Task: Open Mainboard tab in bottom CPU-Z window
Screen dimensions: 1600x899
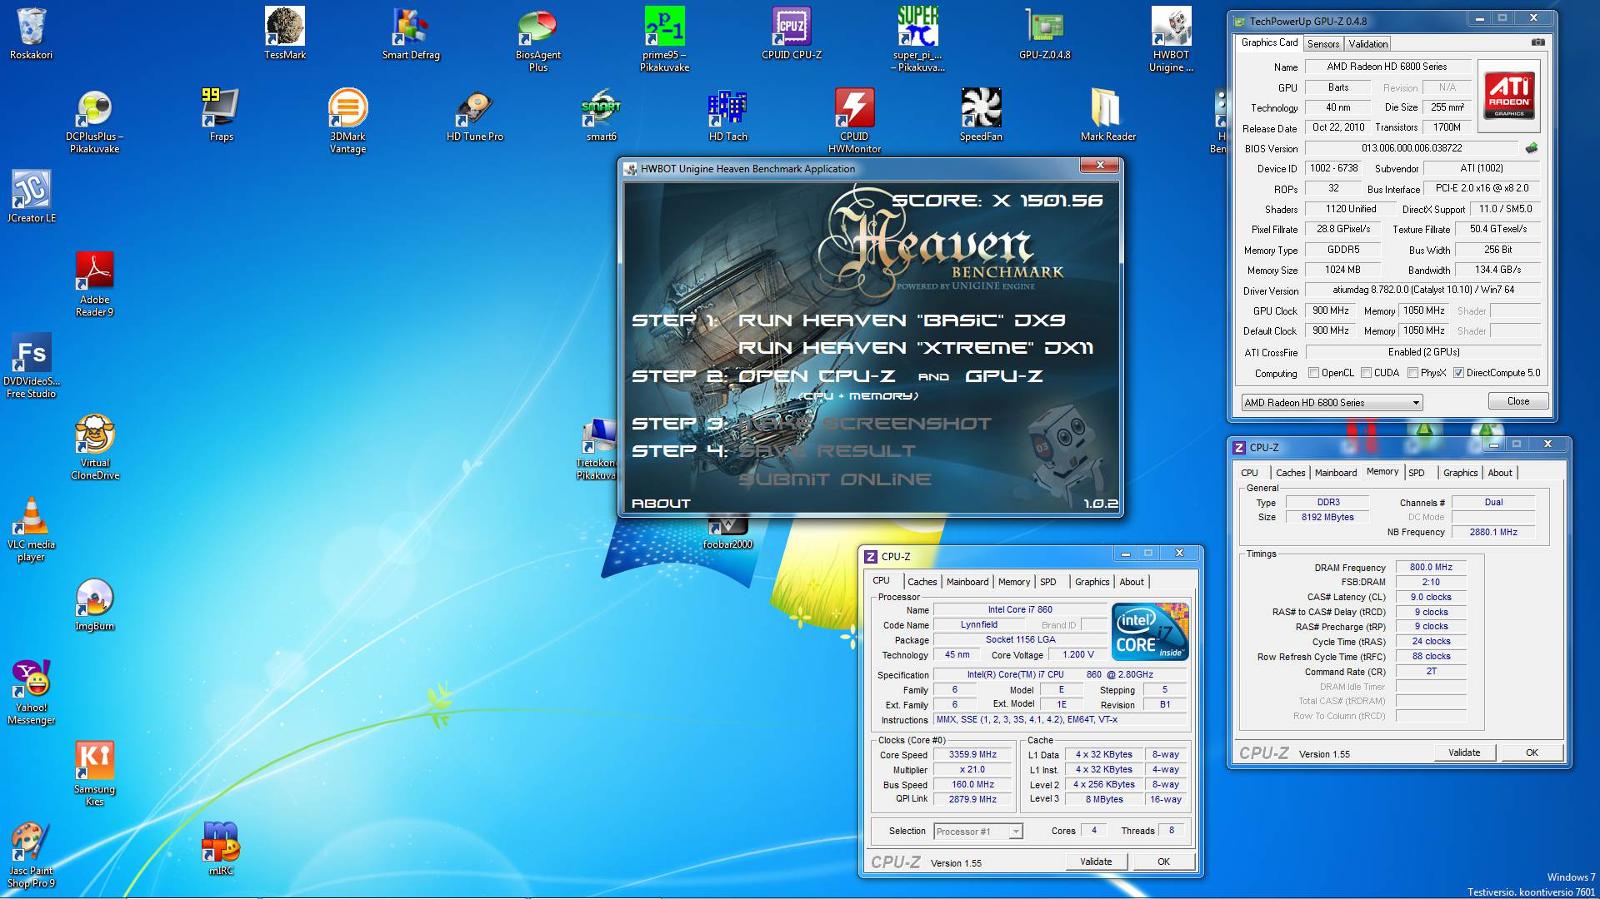Action: 967,581
